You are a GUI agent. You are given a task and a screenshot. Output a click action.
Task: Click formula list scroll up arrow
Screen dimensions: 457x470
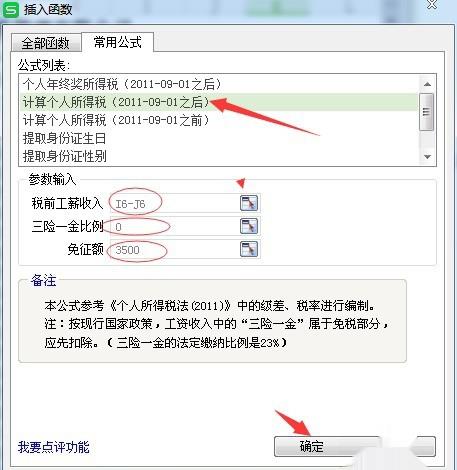point(427,84)
